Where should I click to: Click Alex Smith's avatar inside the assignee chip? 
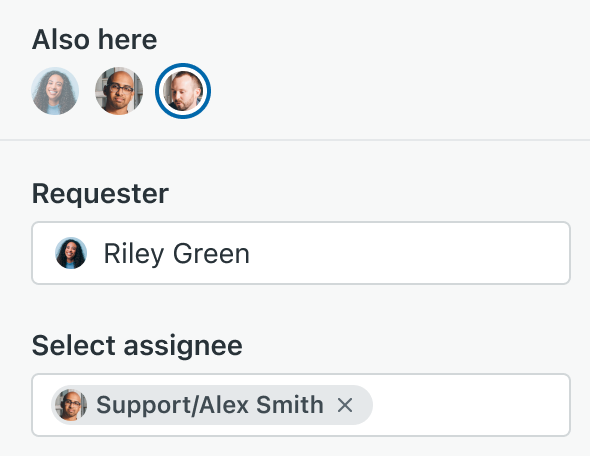pyautogui.click(x=71, y=405)
